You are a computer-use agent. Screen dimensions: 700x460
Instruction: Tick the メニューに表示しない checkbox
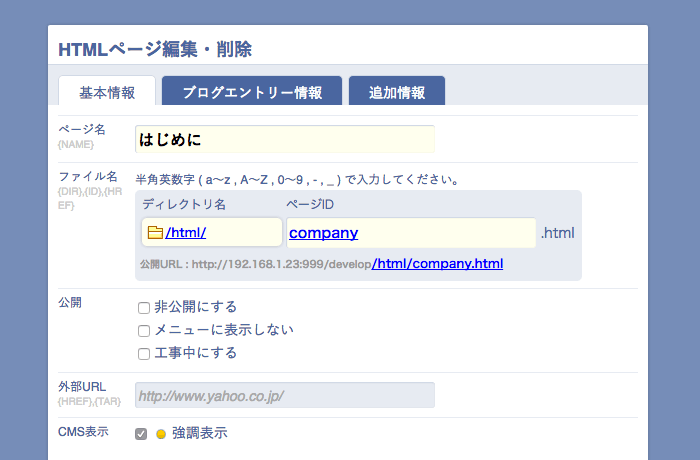pyautogui.click(x=144, y=330)
